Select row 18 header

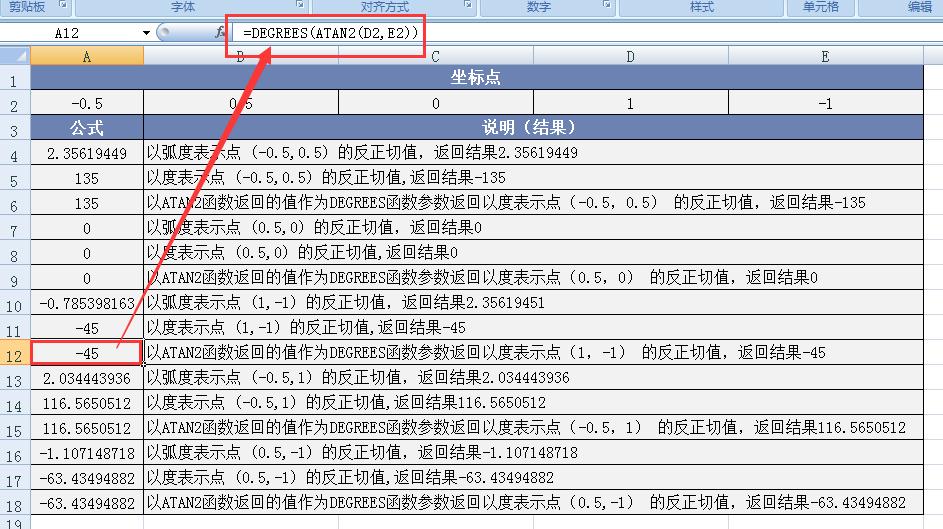[x=15, y=503]
